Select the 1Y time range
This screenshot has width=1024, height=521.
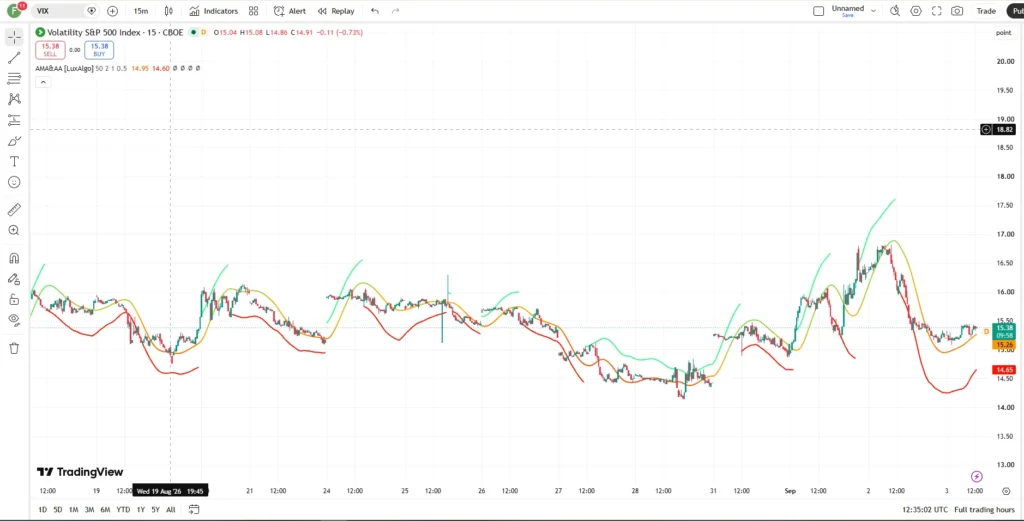tap(140, 509)
